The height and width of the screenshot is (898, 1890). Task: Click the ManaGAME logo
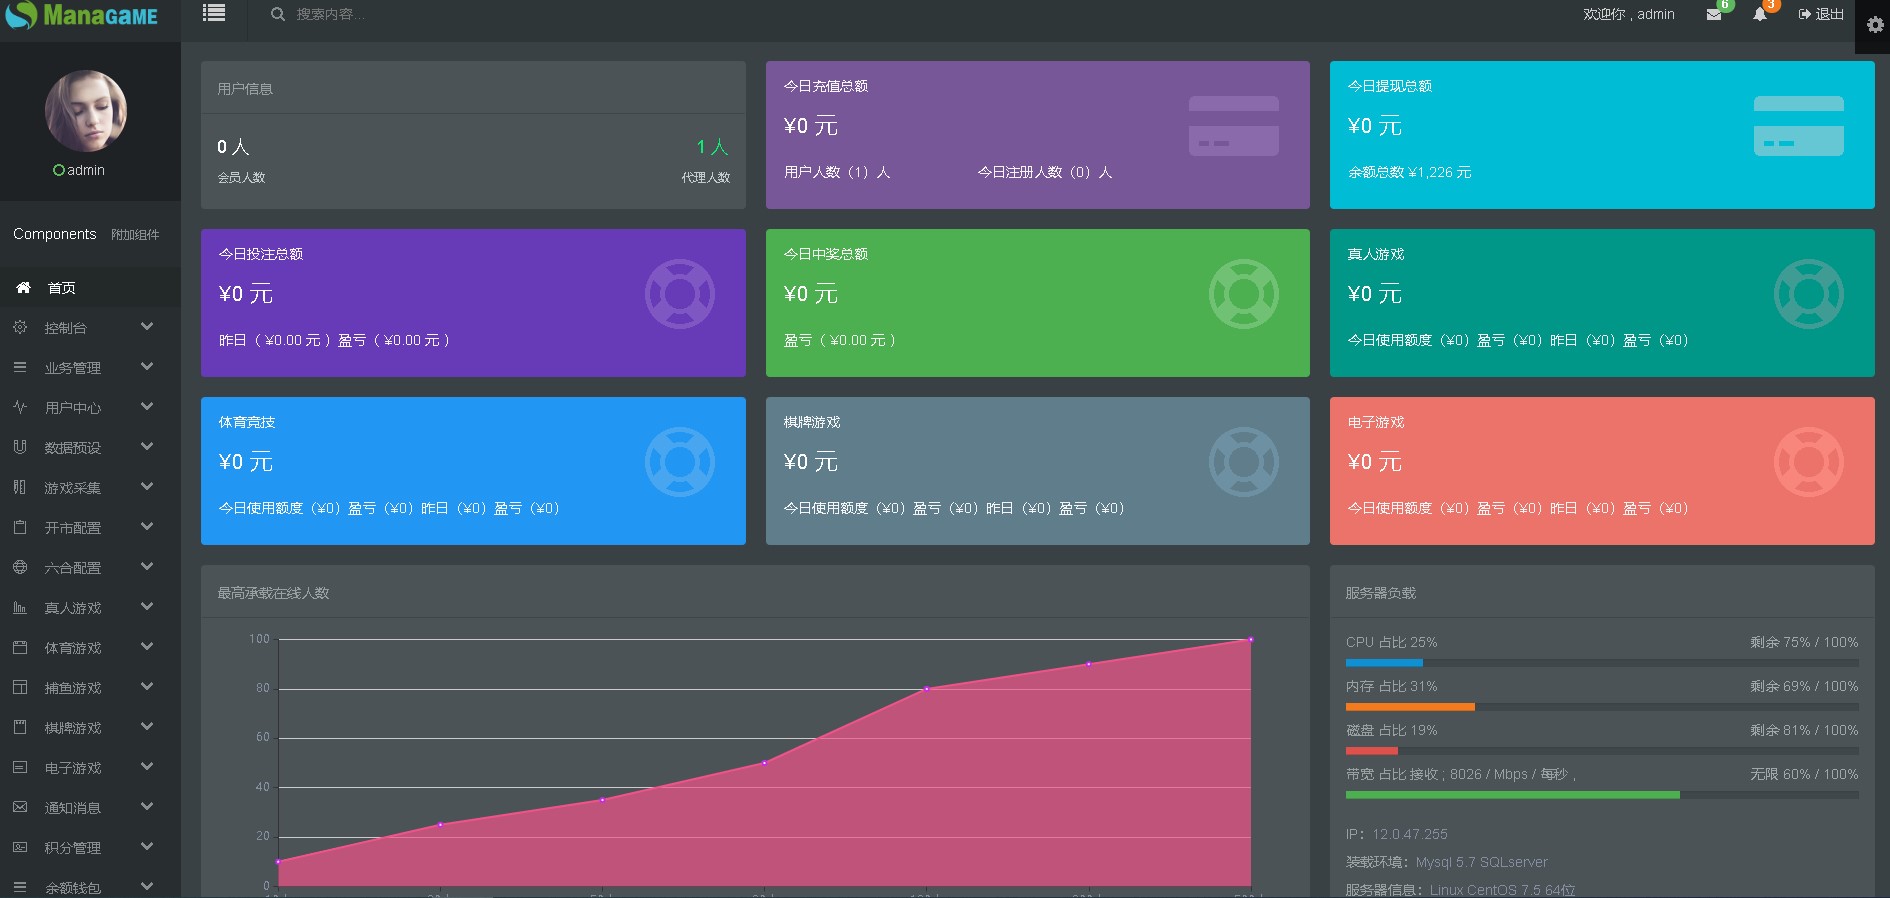[82, 16]
